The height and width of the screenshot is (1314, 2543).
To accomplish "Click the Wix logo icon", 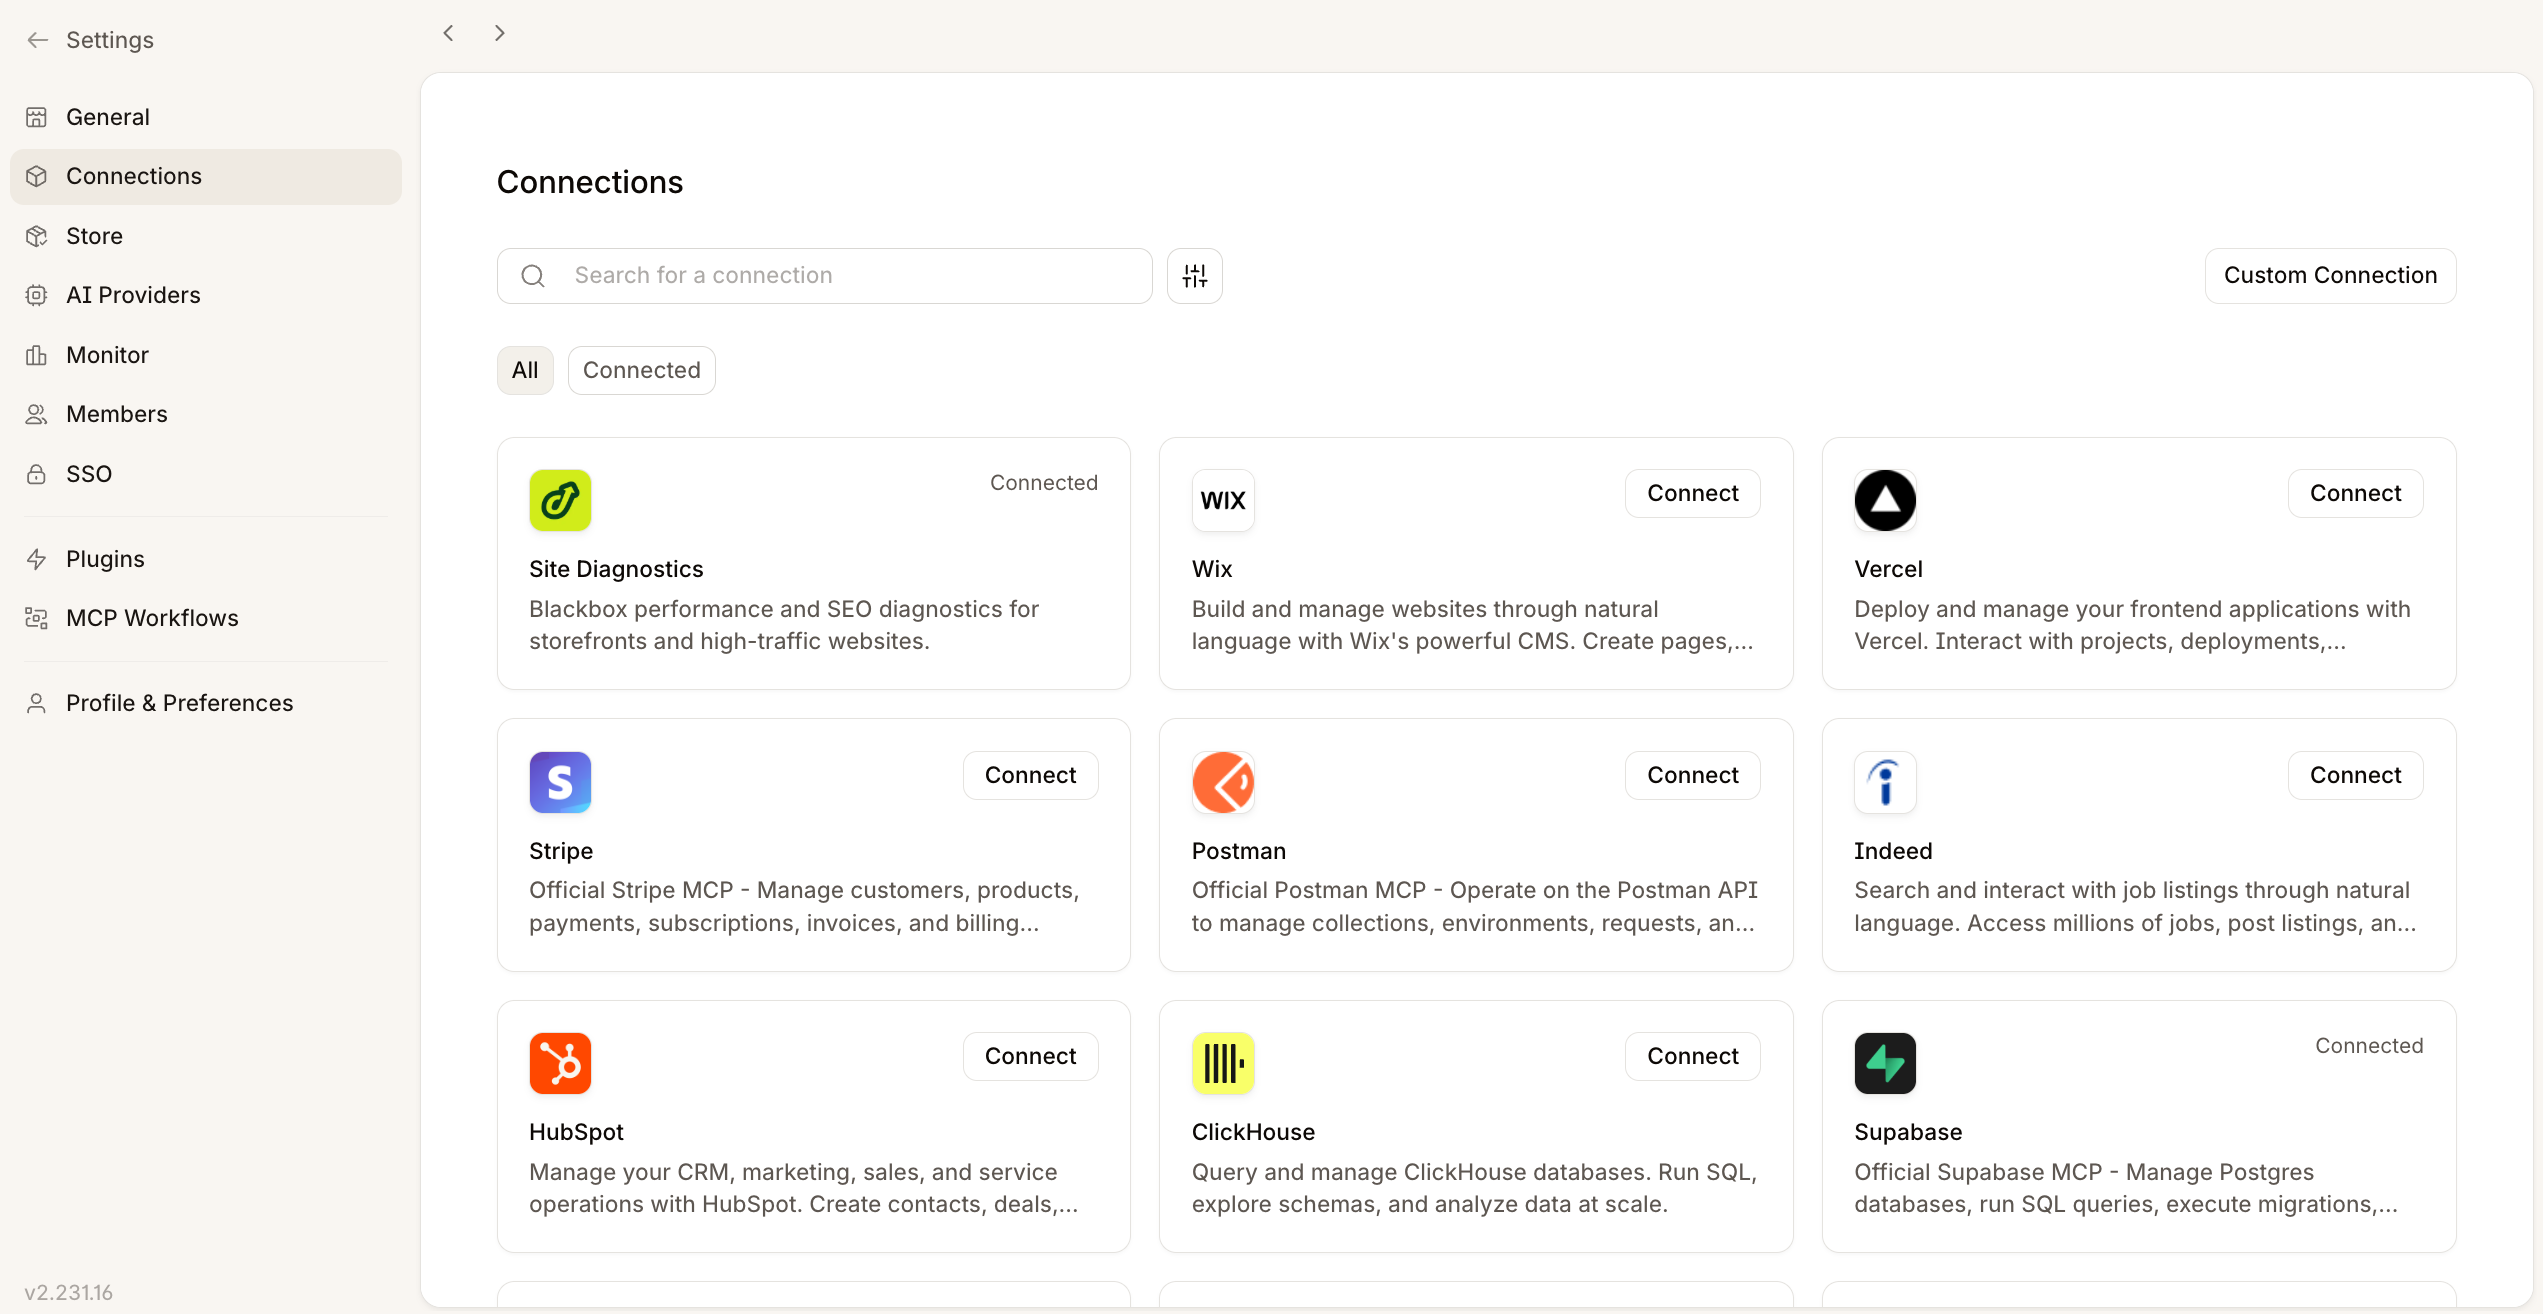I will tap(1223, 500).
